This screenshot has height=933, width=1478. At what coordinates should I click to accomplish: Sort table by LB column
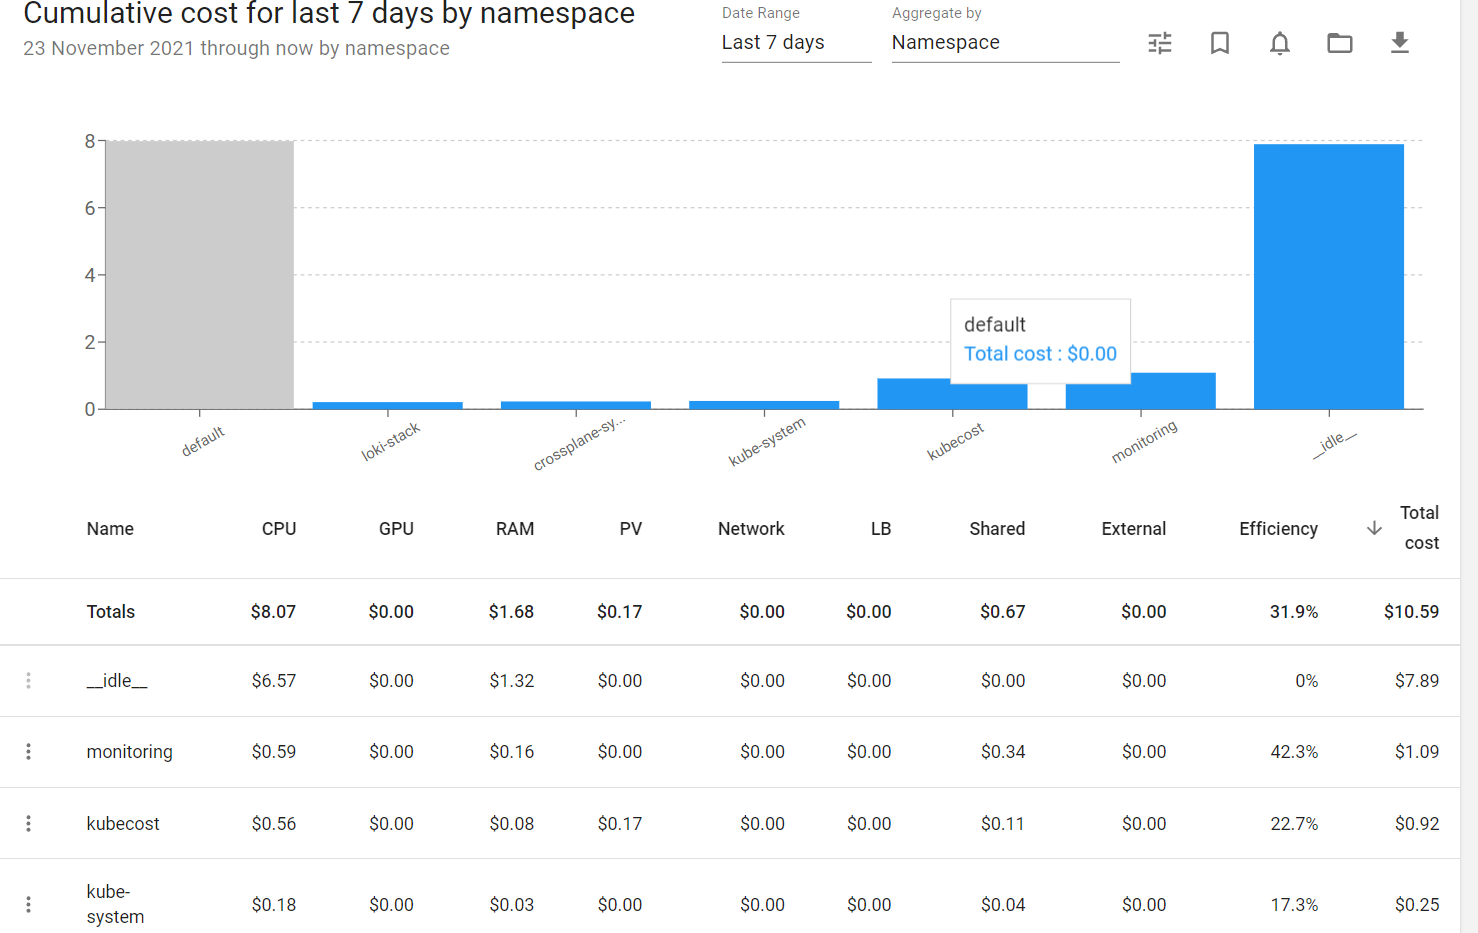pyautogui.click(x=881, y=529)
